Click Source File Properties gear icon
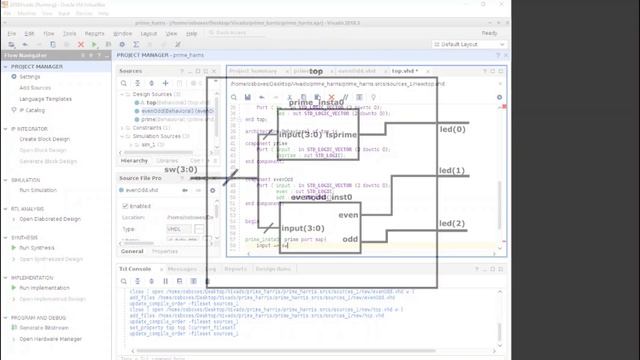This screenshot has height=360, width=640. pyautogui.click(x=213, y=190)
